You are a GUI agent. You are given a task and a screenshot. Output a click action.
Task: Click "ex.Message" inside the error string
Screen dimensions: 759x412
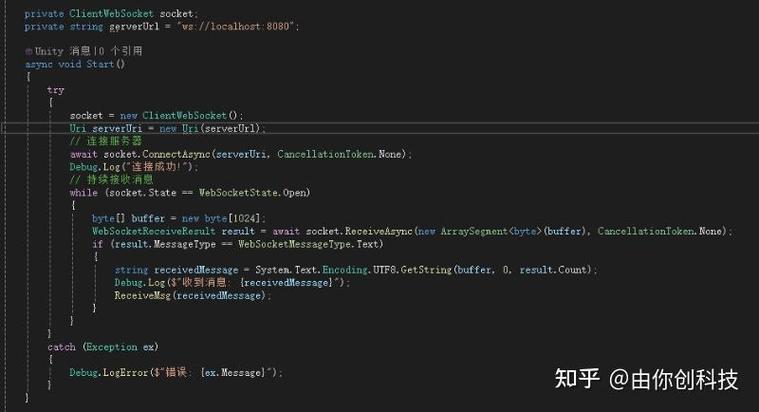[234, 372]
